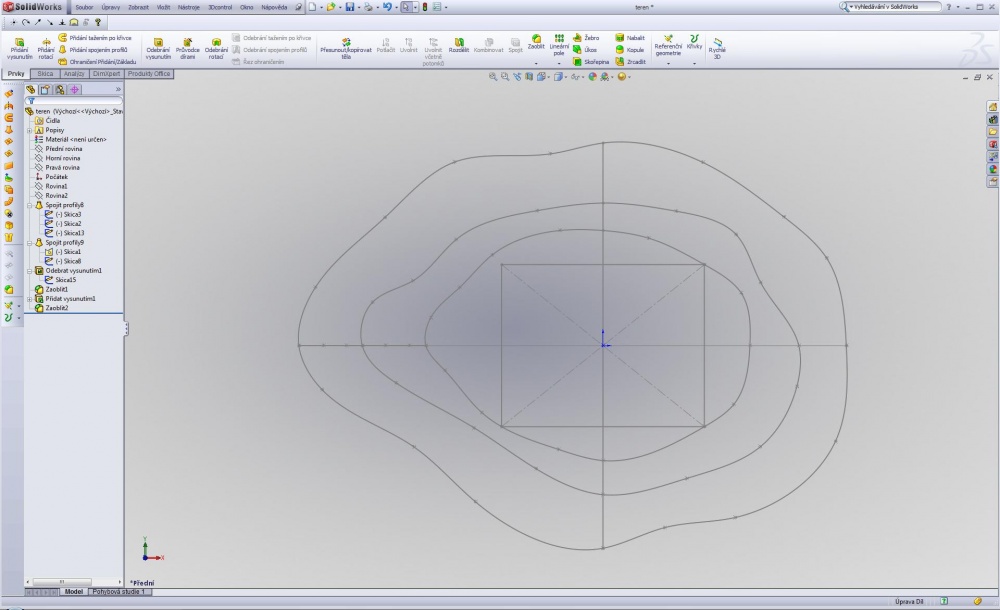Collapse the Odebrat vysunutím1 node
Screen dimensions: 1000x610
point(29,271)
